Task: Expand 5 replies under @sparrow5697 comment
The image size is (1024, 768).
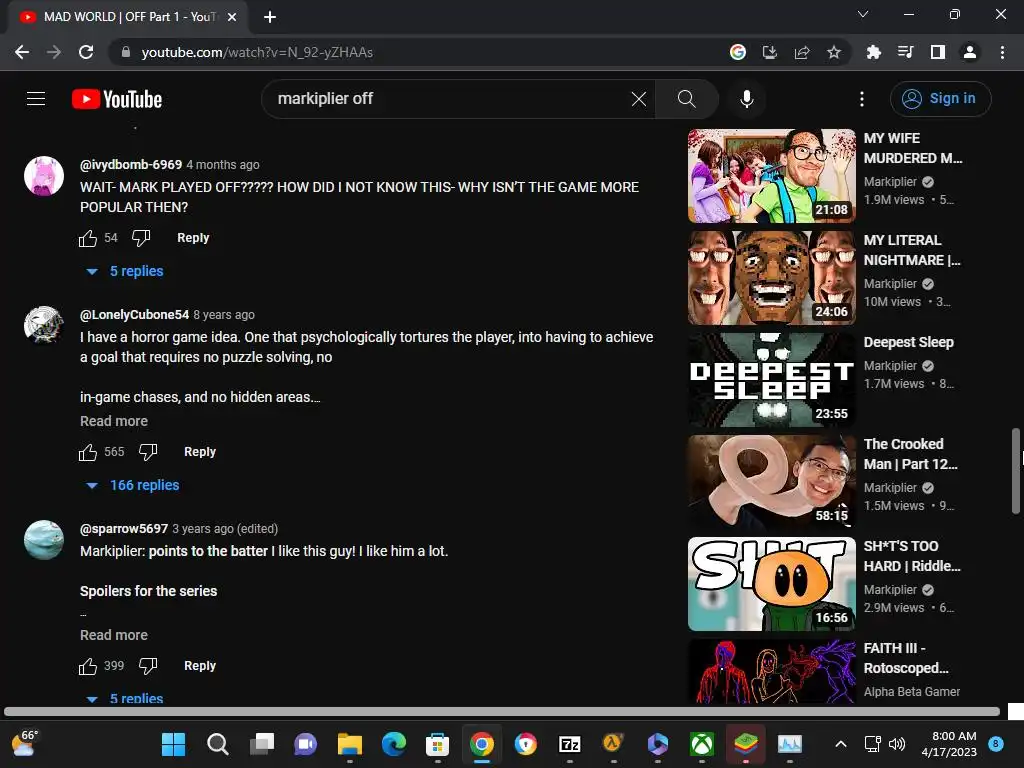Action: click(x=125, y=697)
